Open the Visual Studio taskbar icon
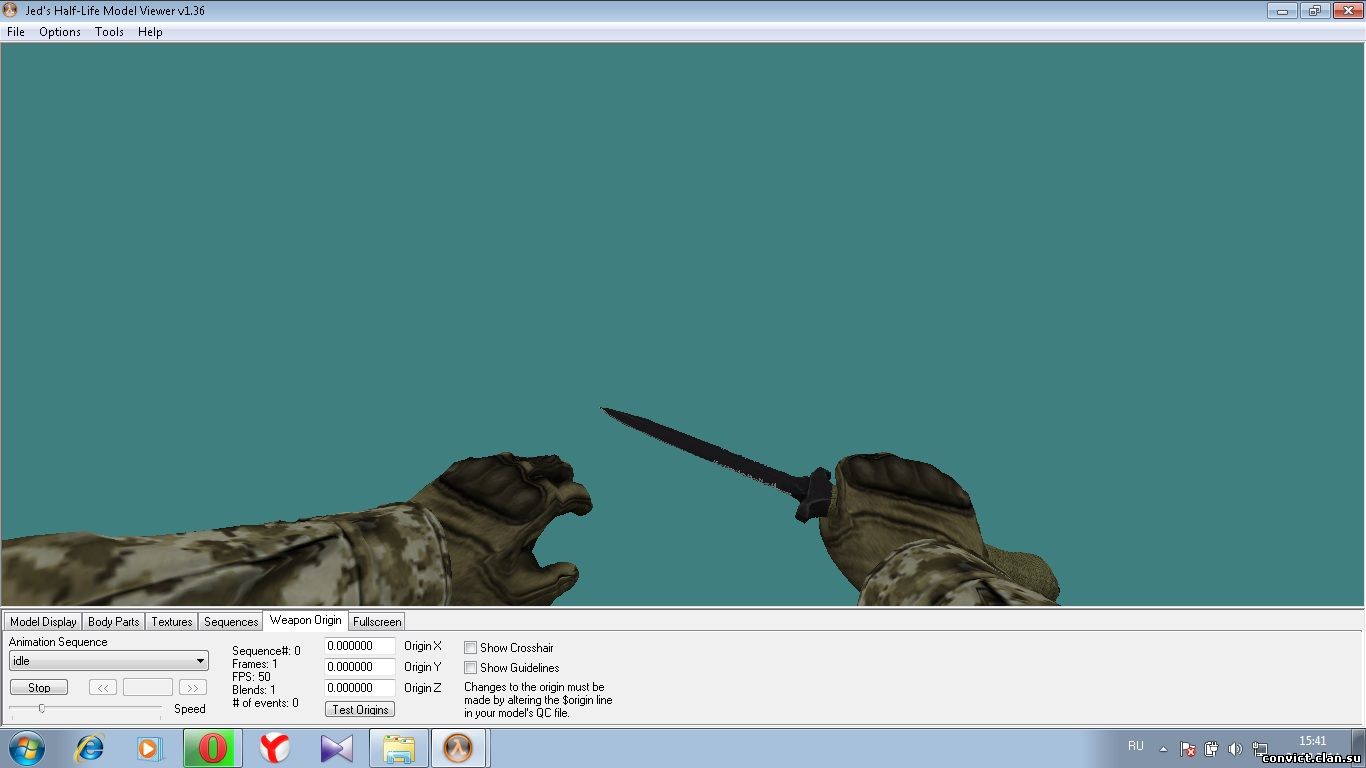 (x=337, y=748)
